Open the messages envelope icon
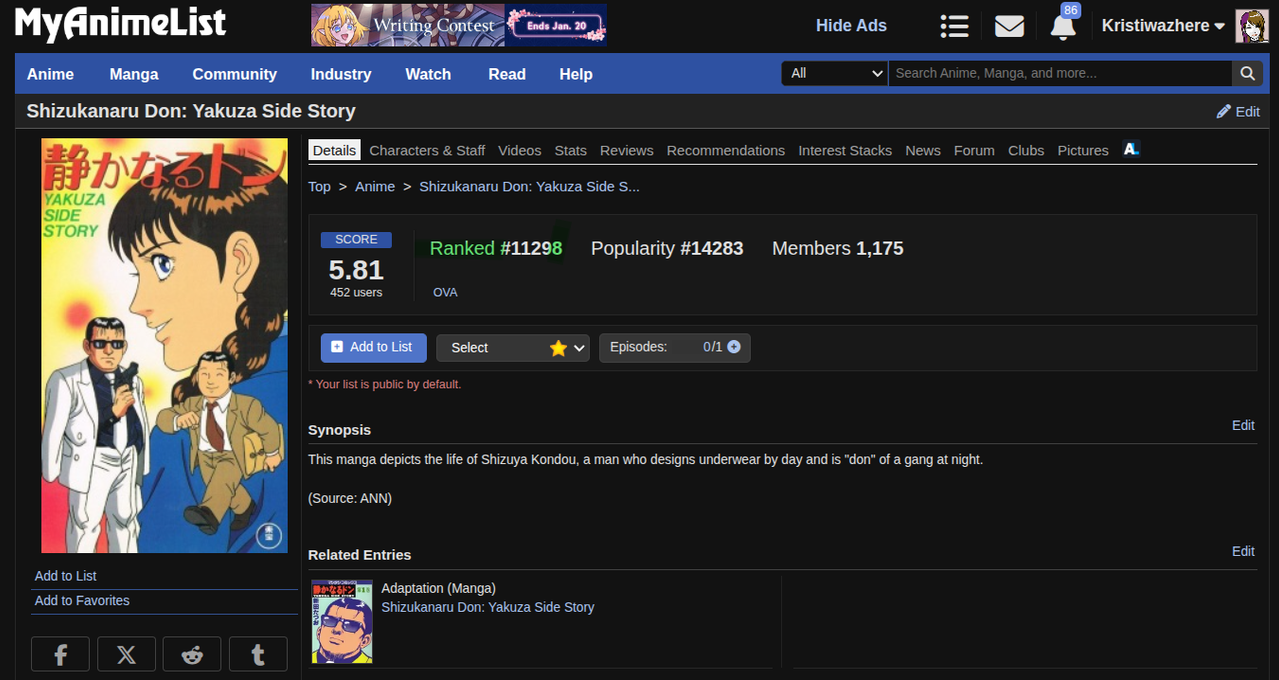 point(1009,26)
